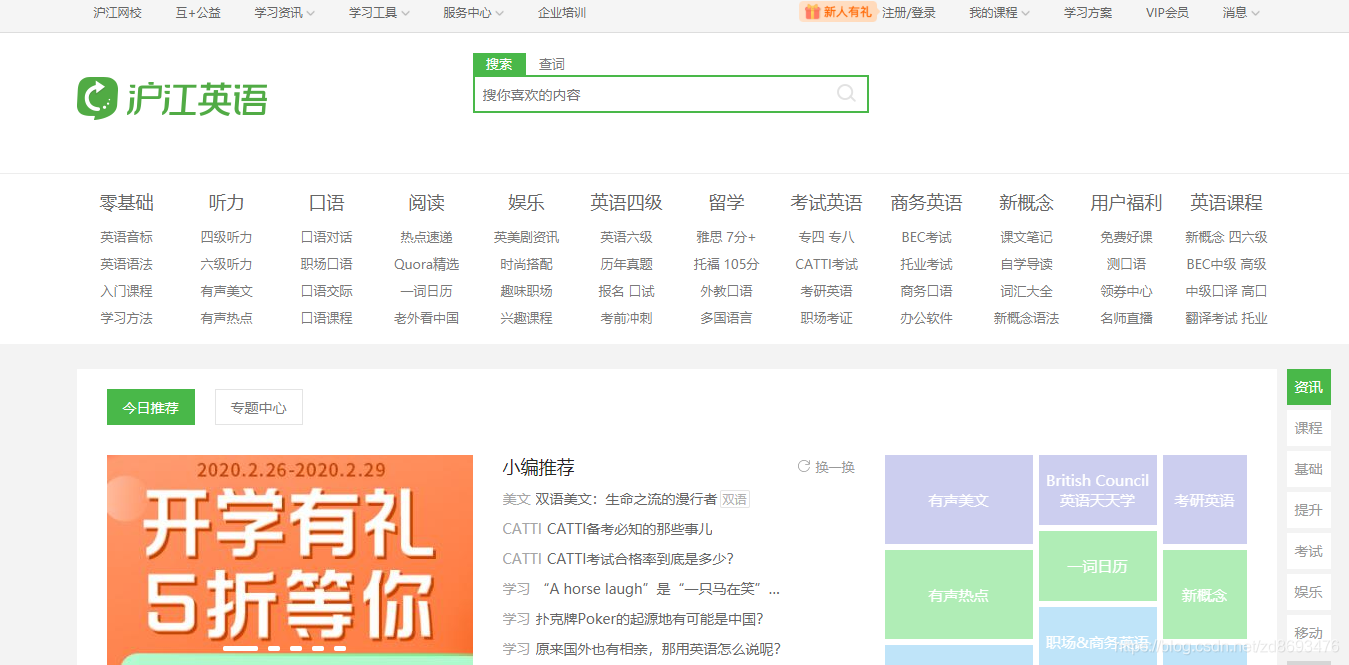Open 沪江网校 in top bar
1349x665 pixels.
point(117,13)
